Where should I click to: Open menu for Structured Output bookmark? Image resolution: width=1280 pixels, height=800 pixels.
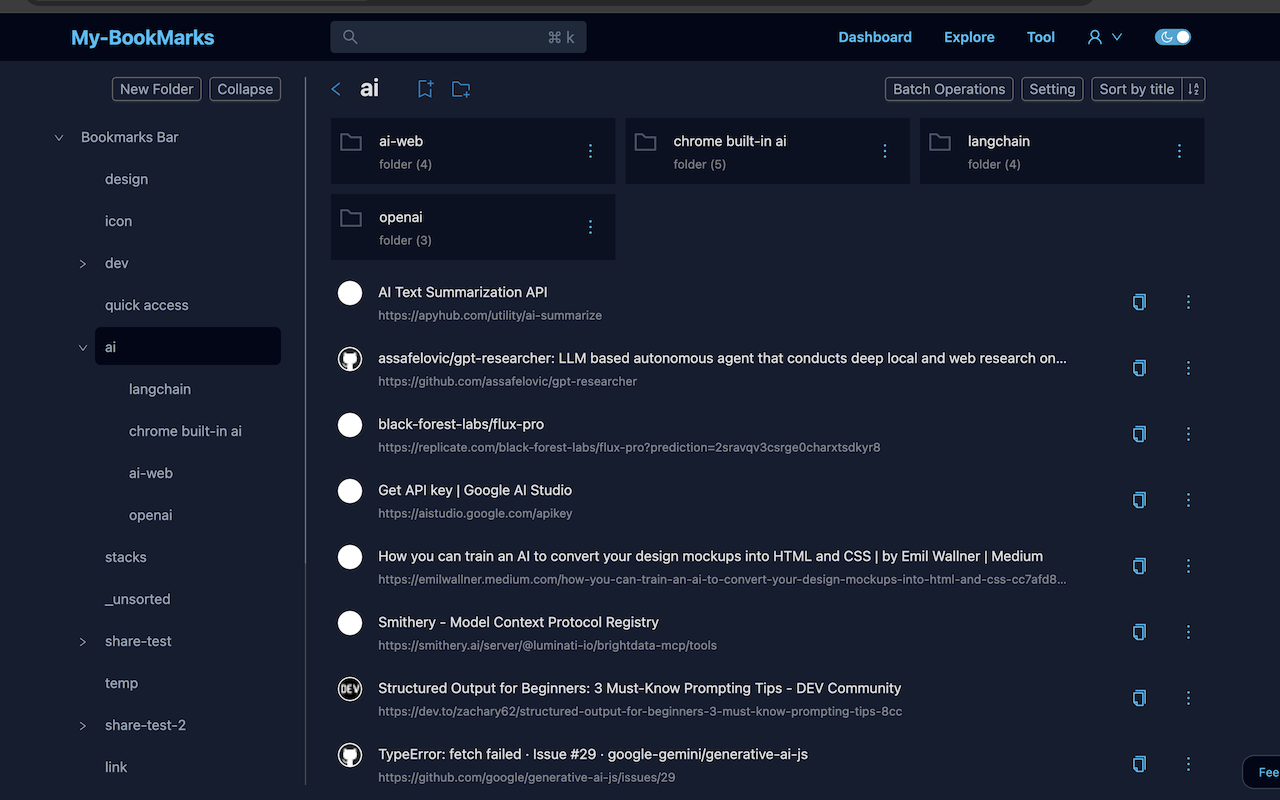1188,698
